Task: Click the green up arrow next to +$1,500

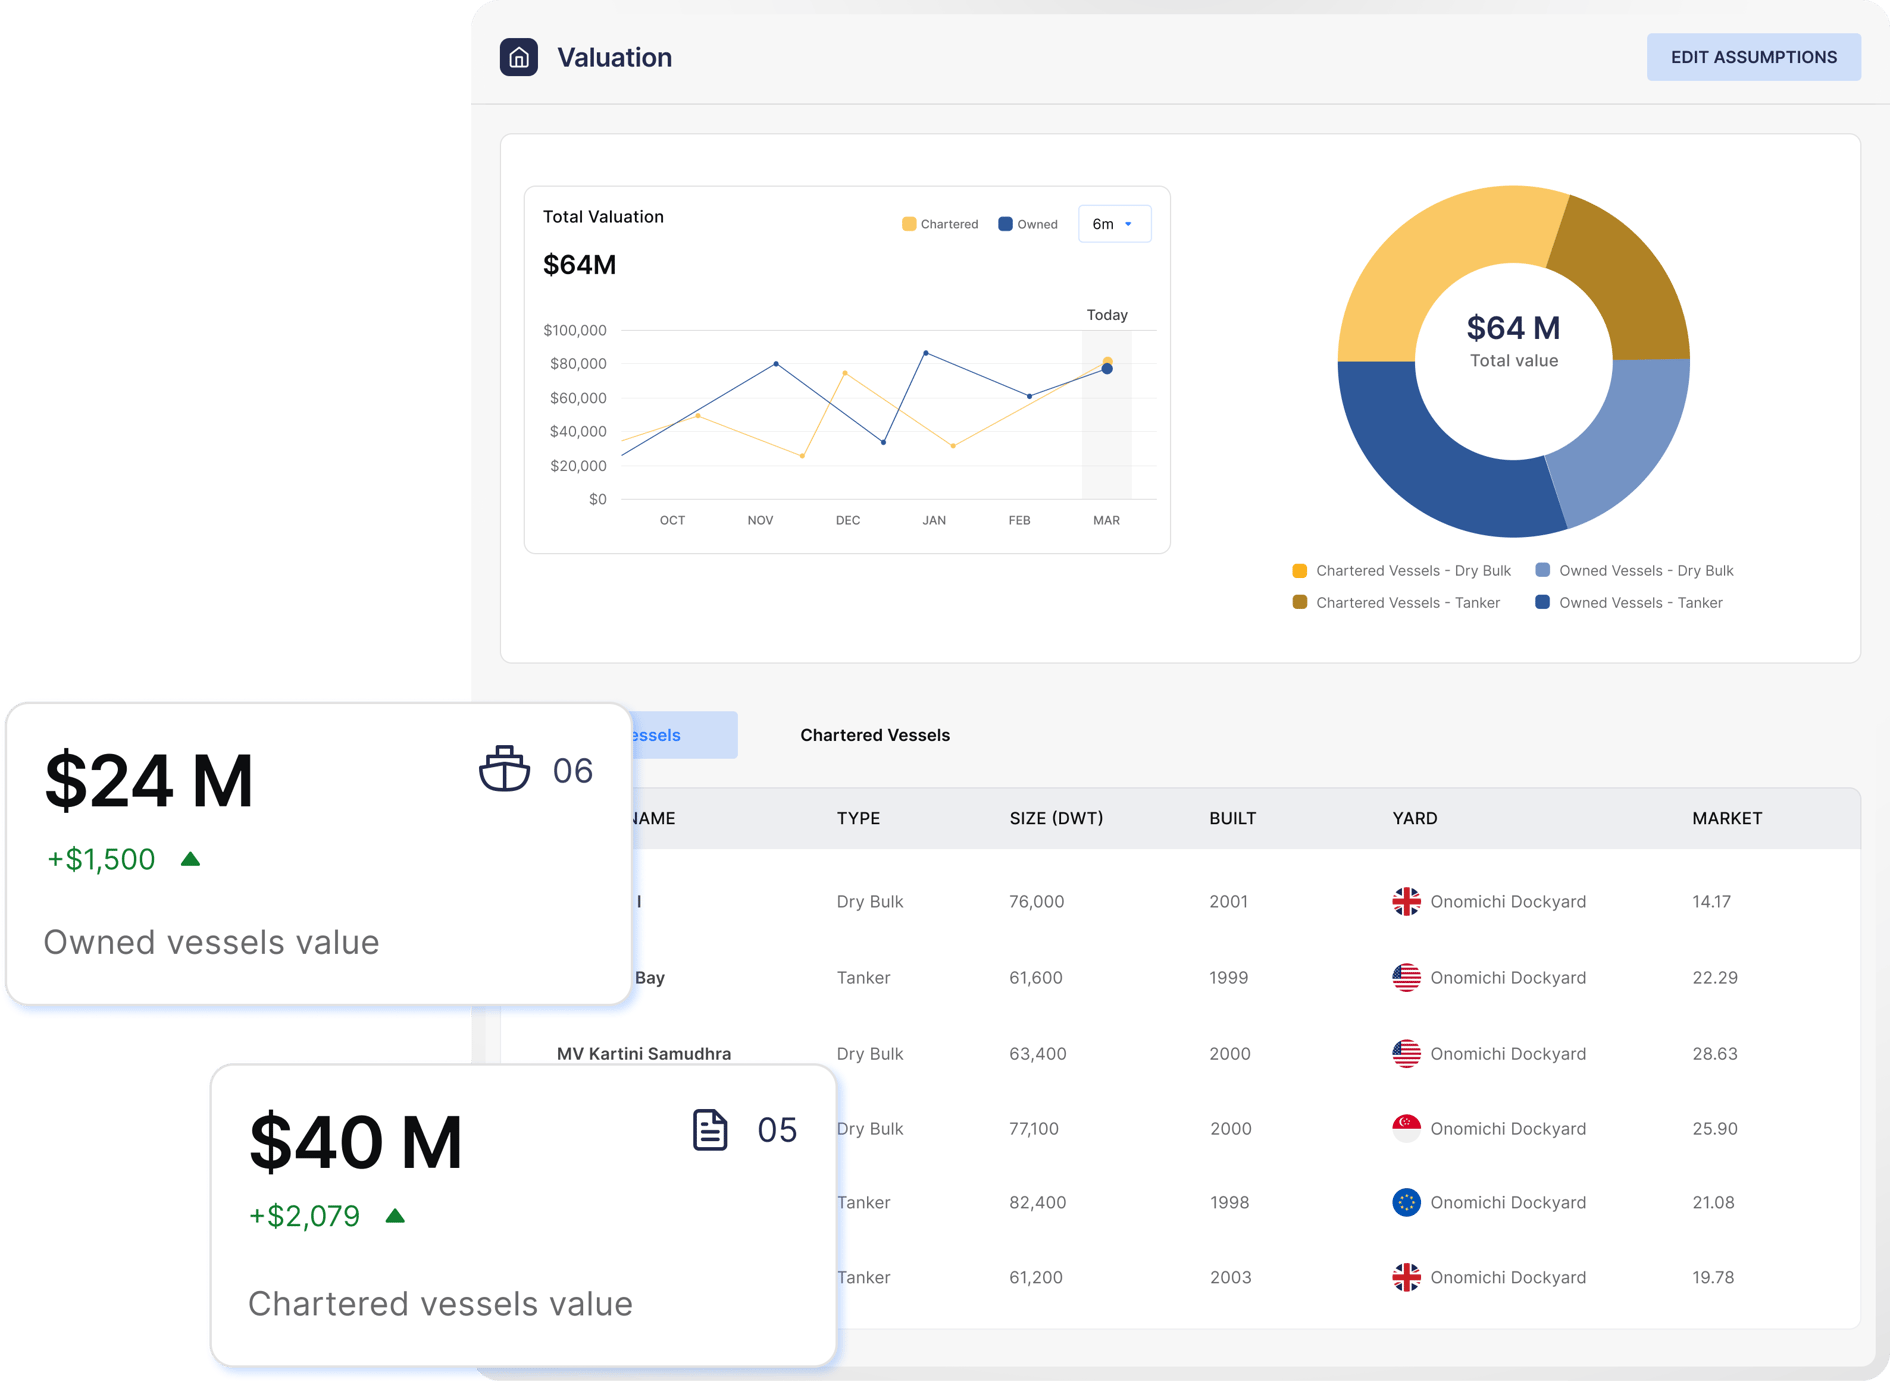Action: (x=191, y=859)
